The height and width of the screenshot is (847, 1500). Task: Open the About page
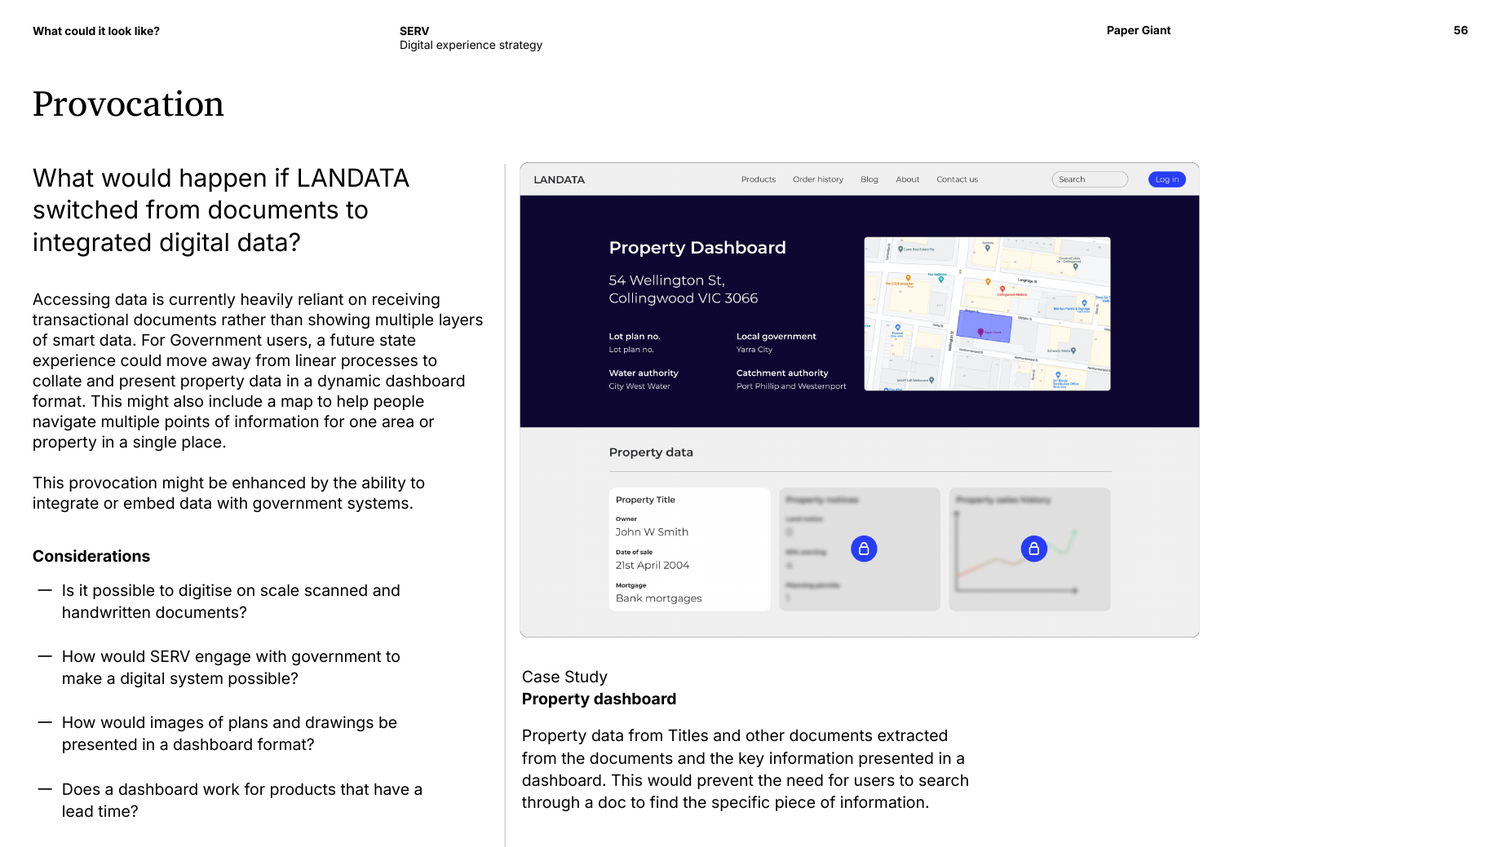click(x=907, y=179)
